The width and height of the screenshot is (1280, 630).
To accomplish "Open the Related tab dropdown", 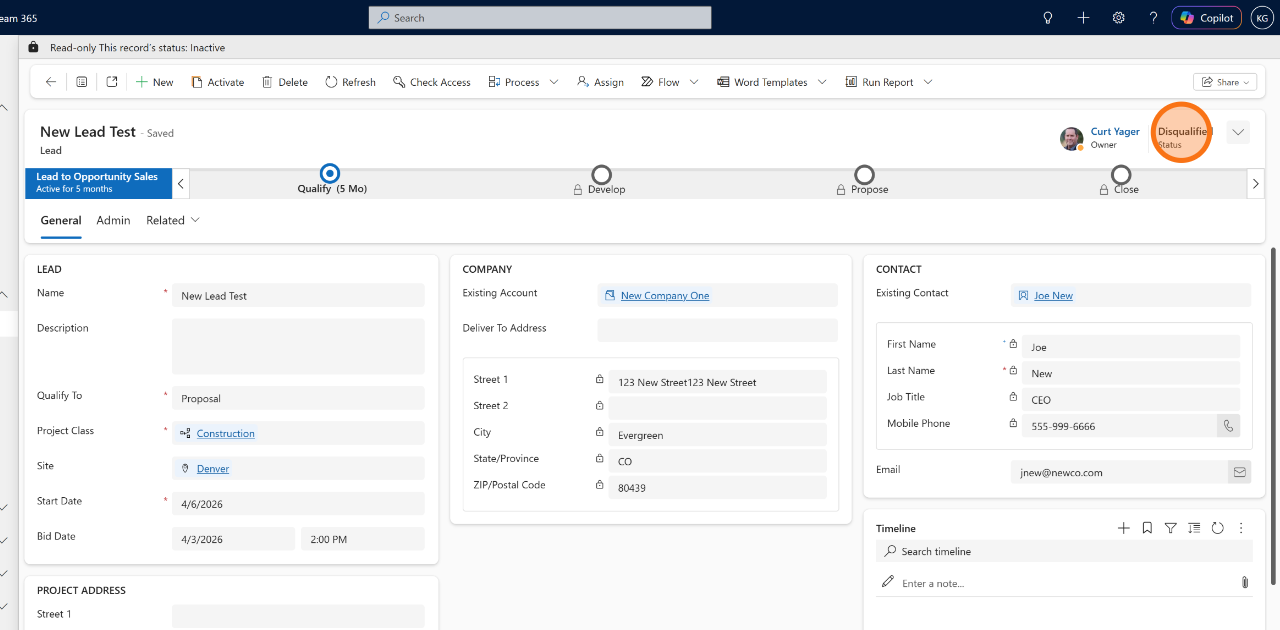I will [x=173, y=220].
